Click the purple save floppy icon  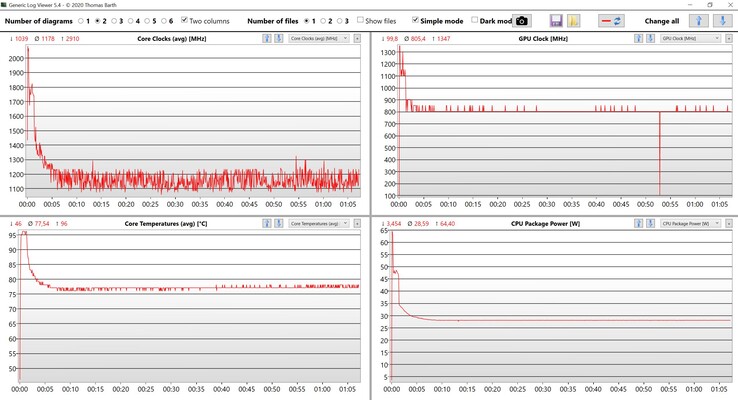(557, 20)
